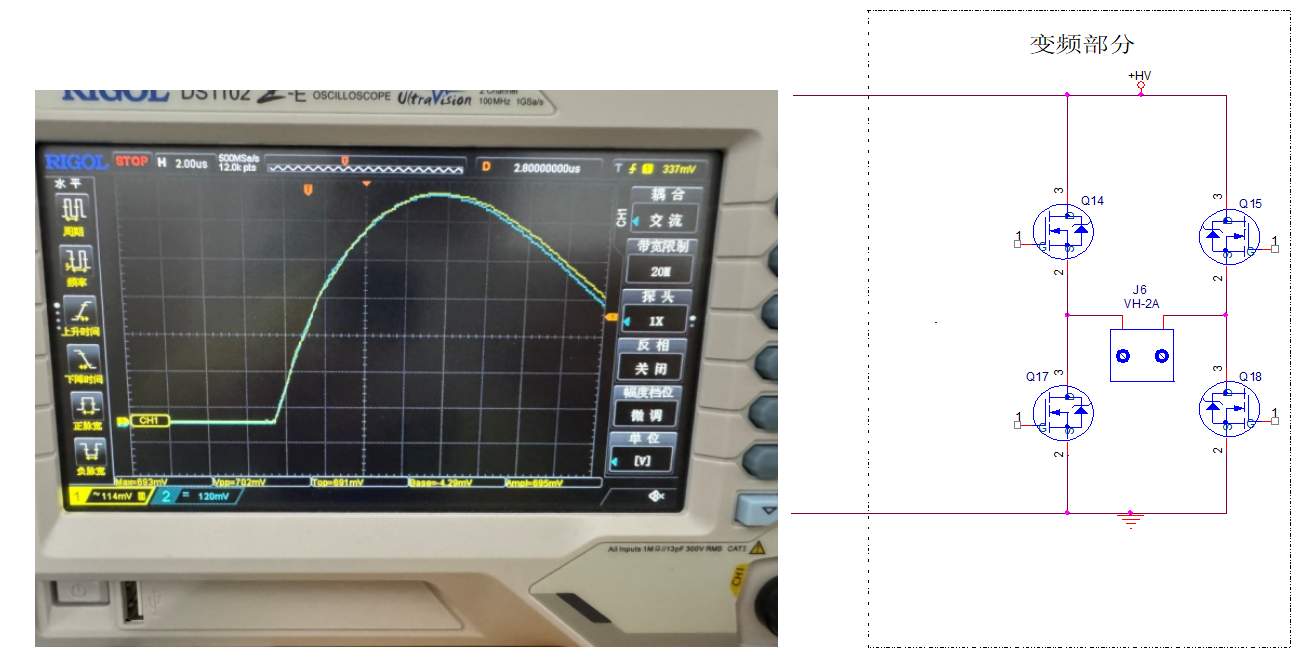Click the J6 VH-2A connector label
Viewport: 1316px width, 666px height.
coord(1140,297)
